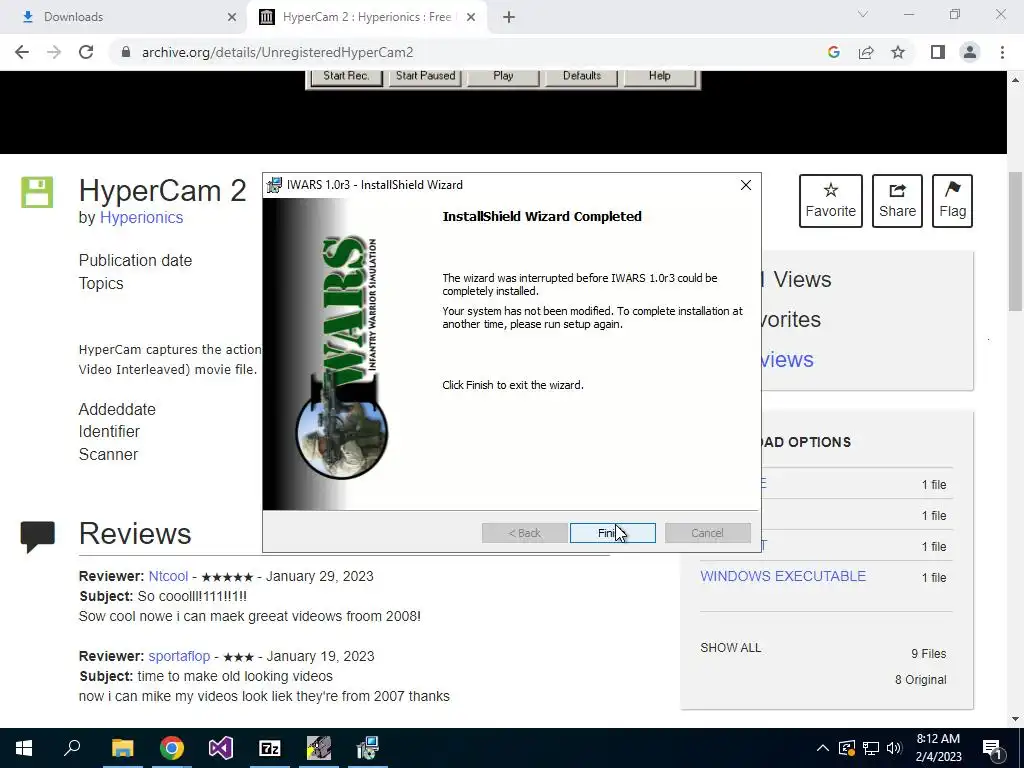1024x768 pixels.
Task: Open reviewer sportaflop's profile link
Action: pyautogui.click(x=179, y=656)
